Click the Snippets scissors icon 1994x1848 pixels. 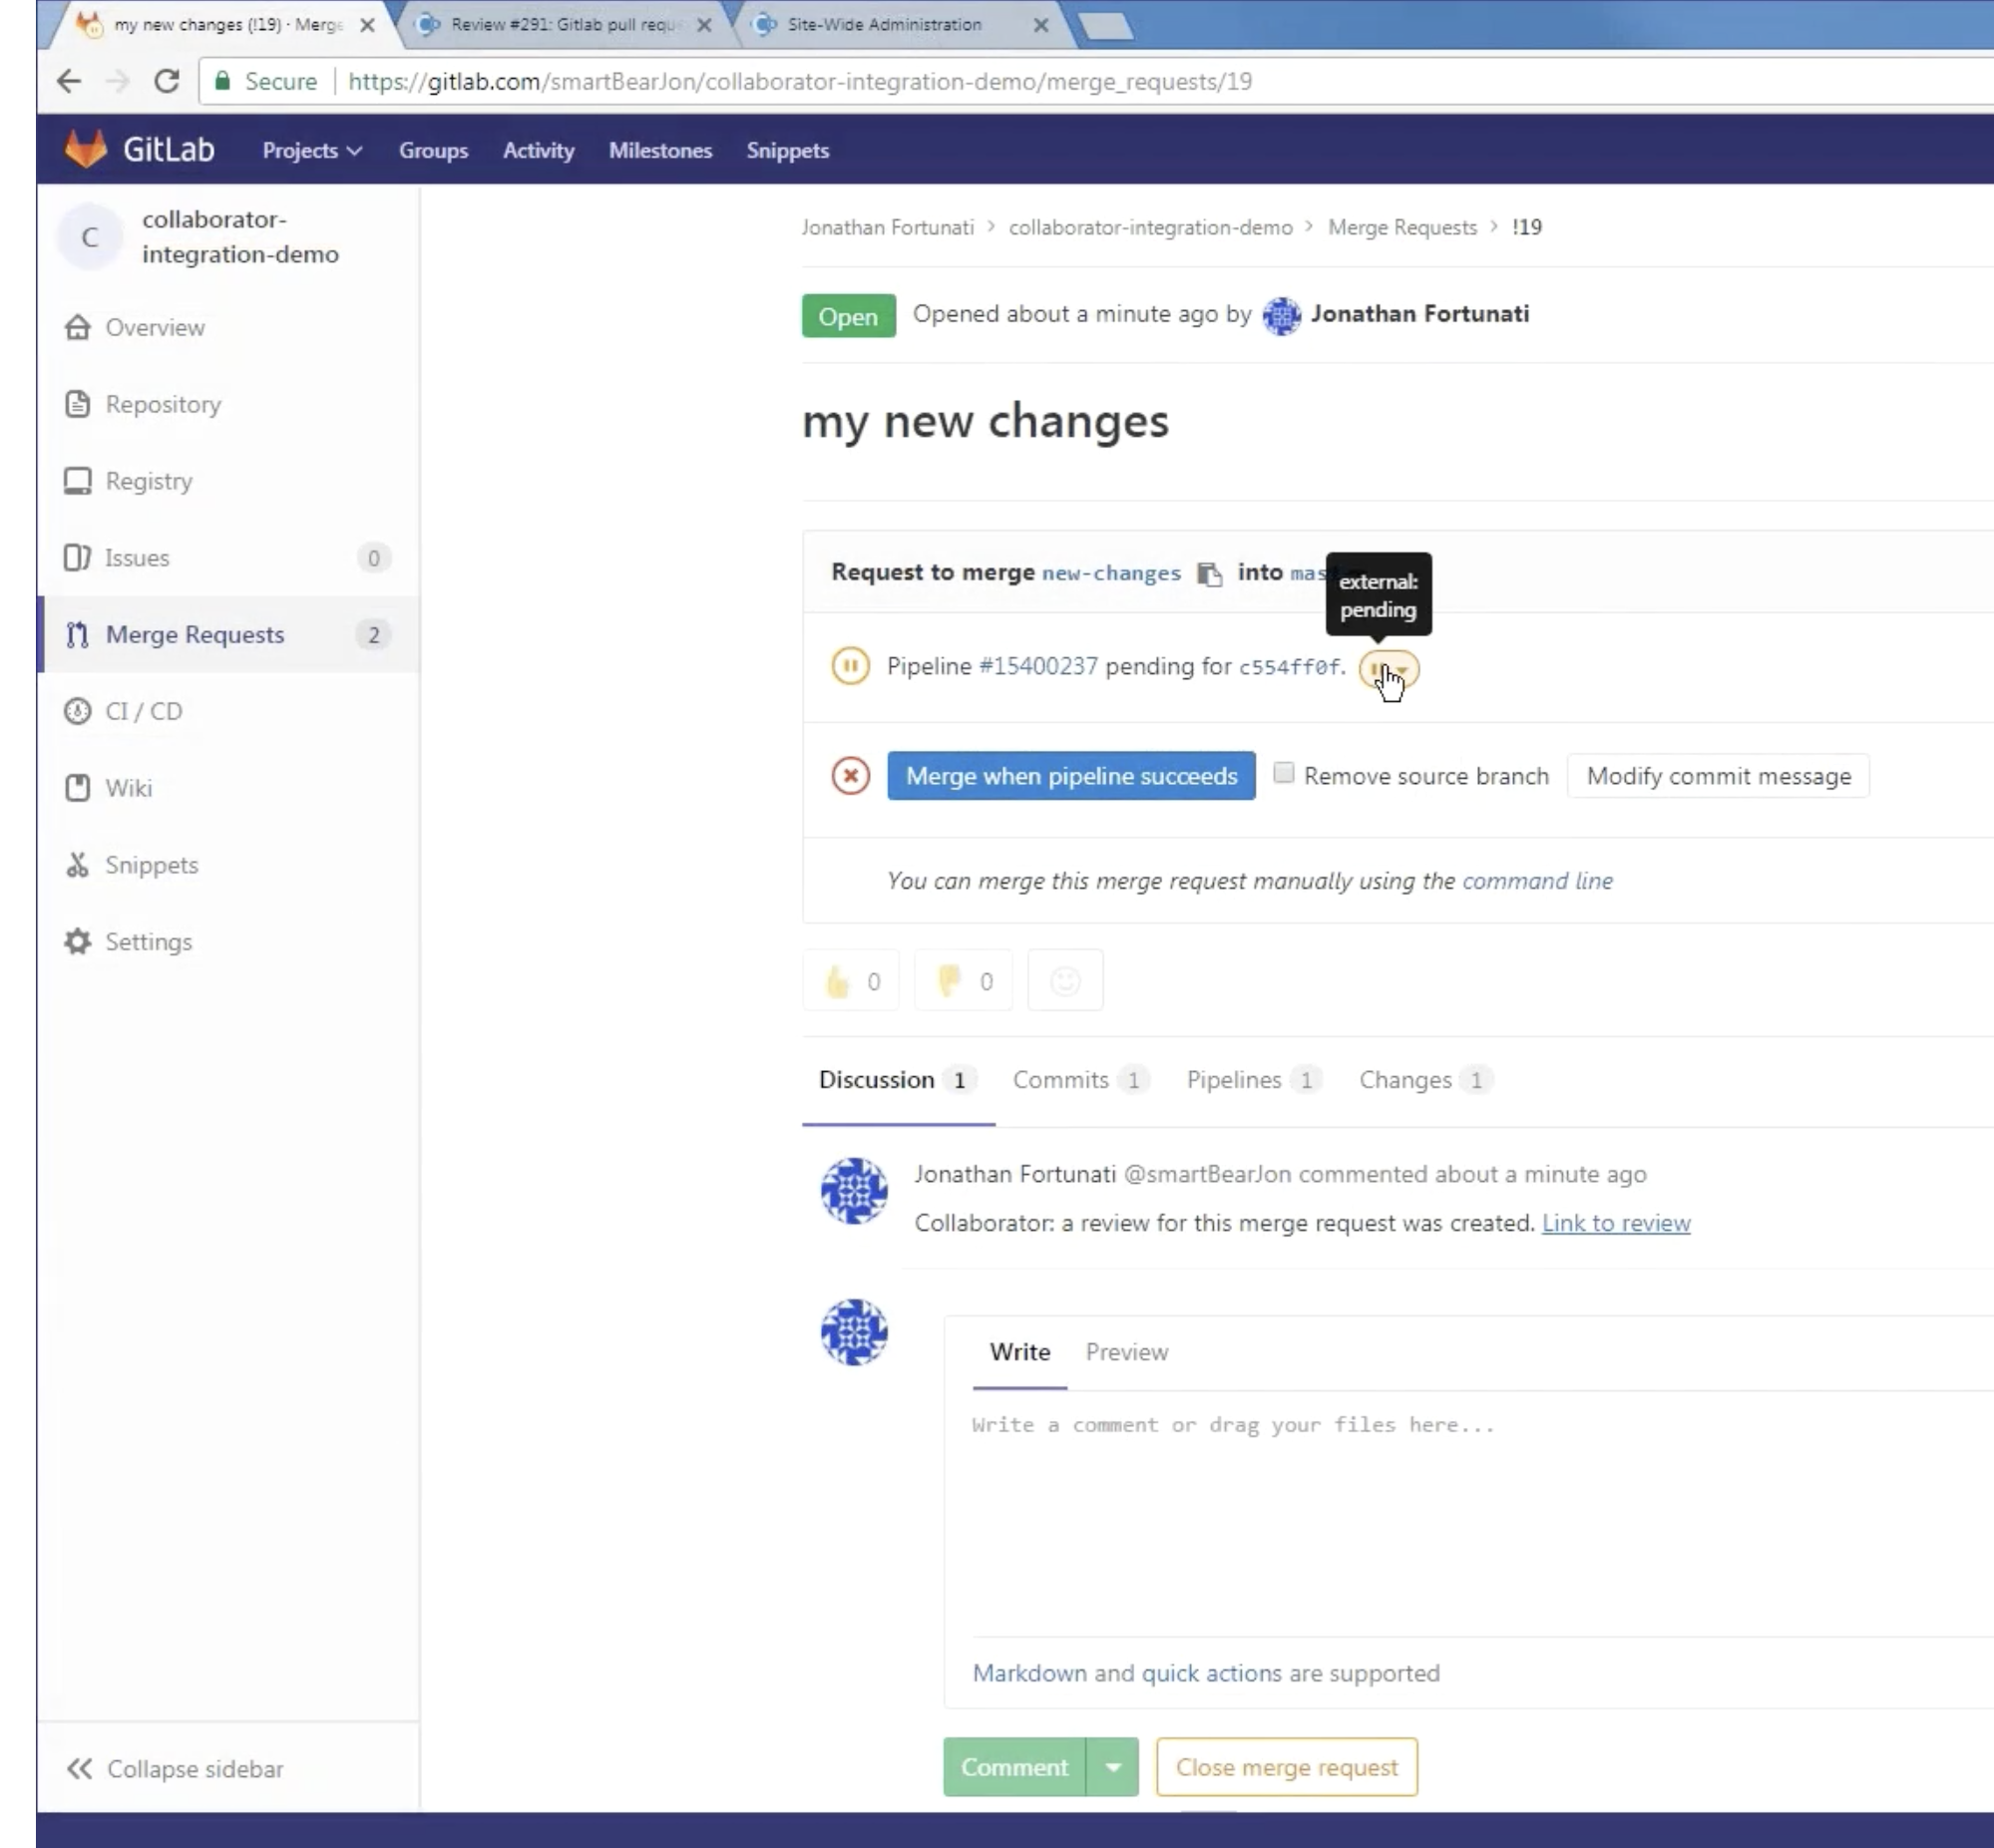click(78, 865)
